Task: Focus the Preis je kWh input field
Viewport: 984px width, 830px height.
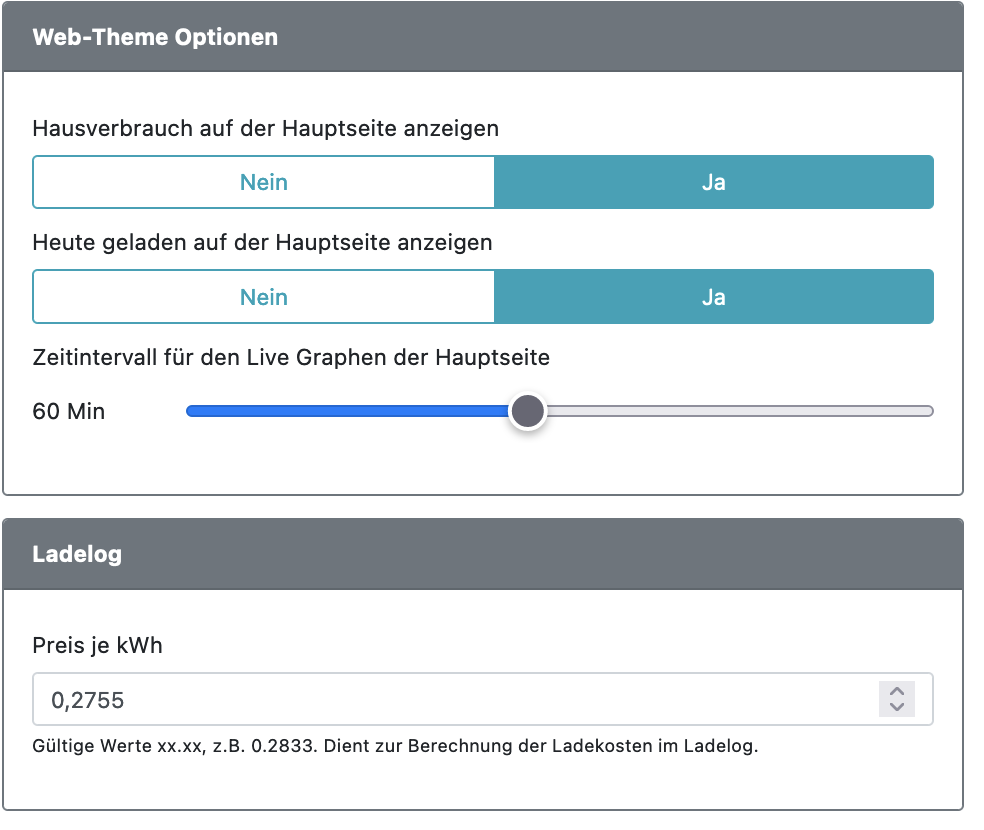Action: click(x=450, y=699)
